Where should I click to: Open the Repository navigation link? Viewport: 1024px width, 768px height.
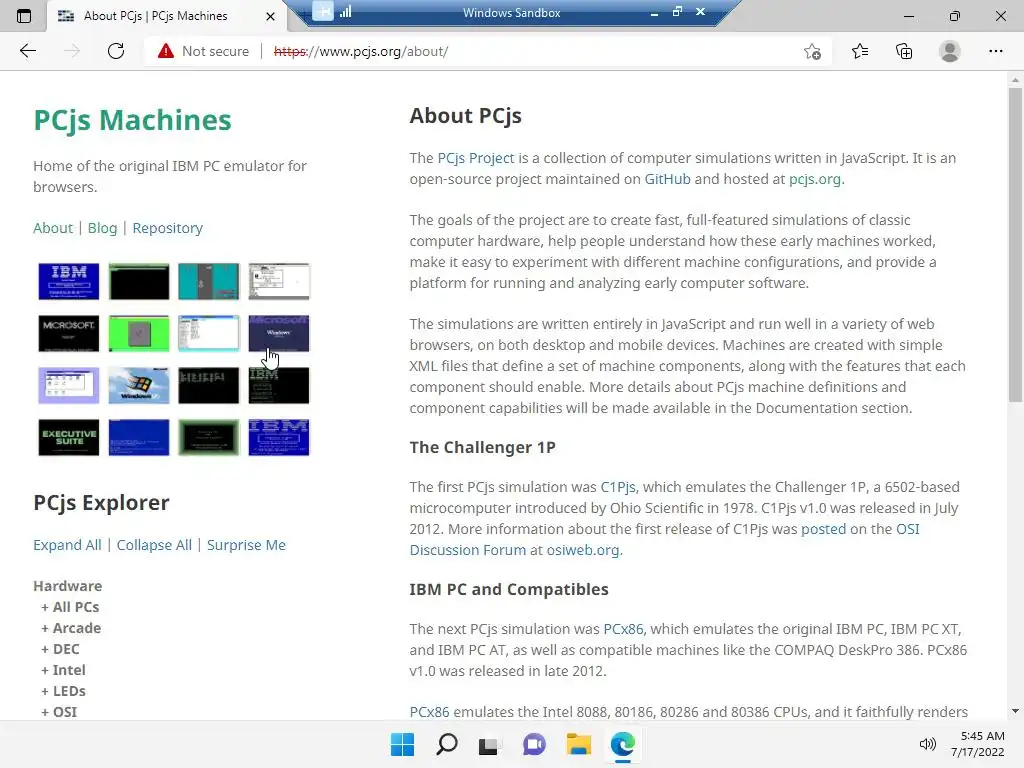tap(167, 228)
